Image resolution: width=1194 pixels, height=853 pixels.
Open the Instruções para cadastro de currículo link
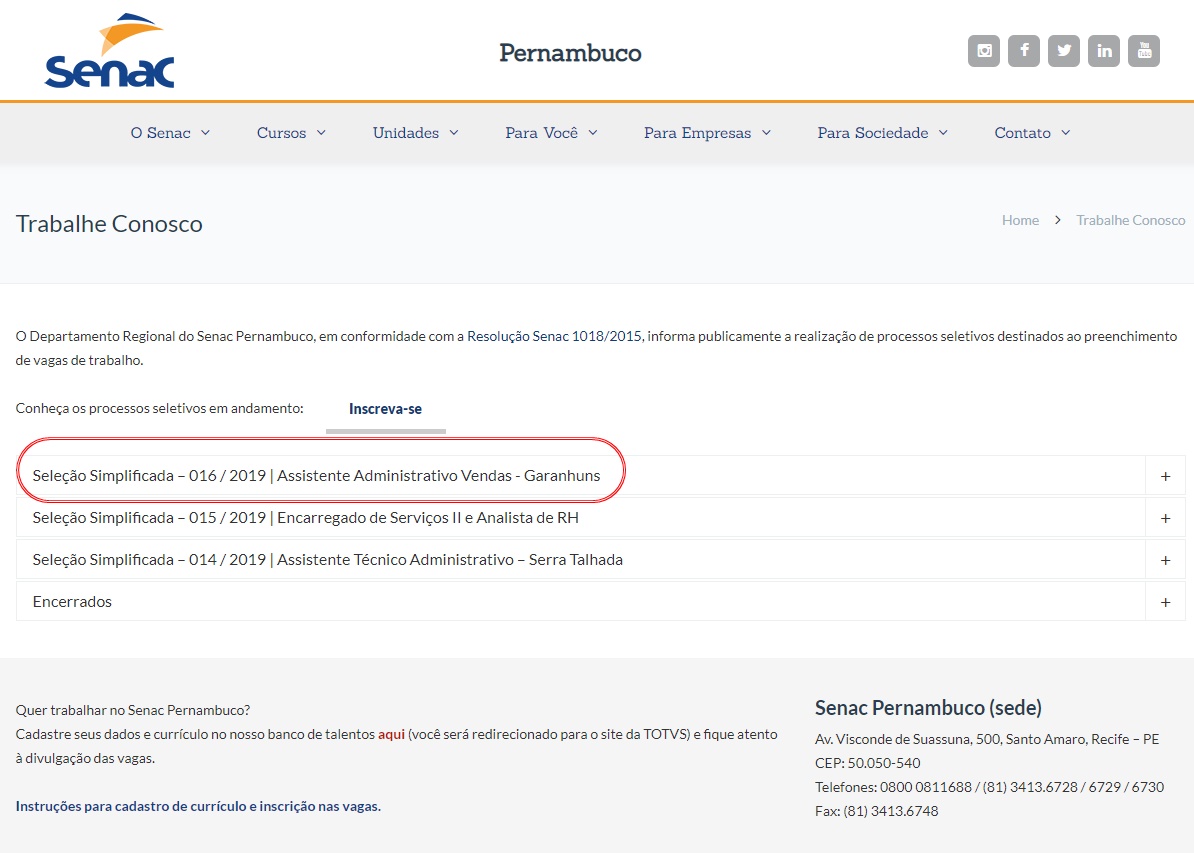pos(198,806)
